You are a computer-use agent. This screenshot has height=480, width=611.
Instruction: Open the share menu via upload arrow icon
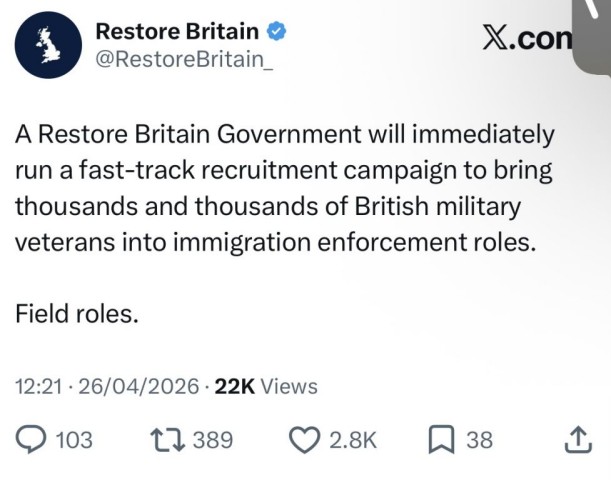pyautogui.click(x=576, y=440)
